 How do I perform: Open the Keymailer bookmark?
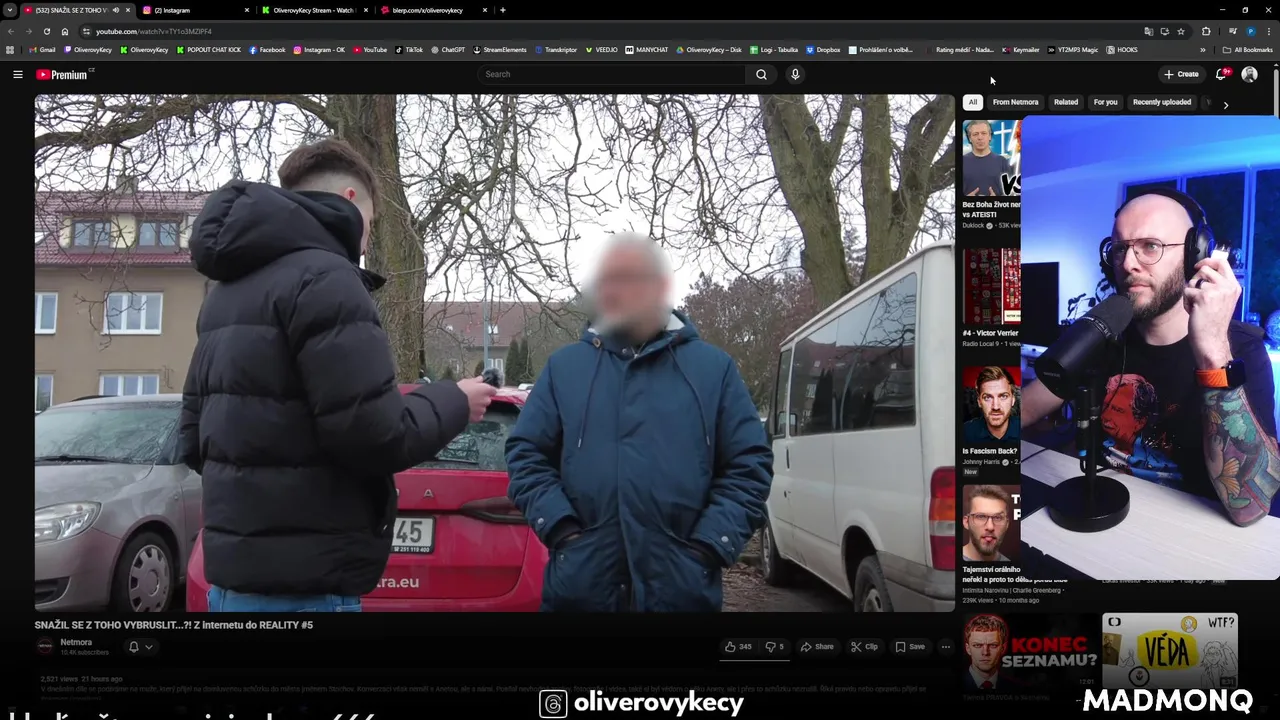[x=1020, y=49]
